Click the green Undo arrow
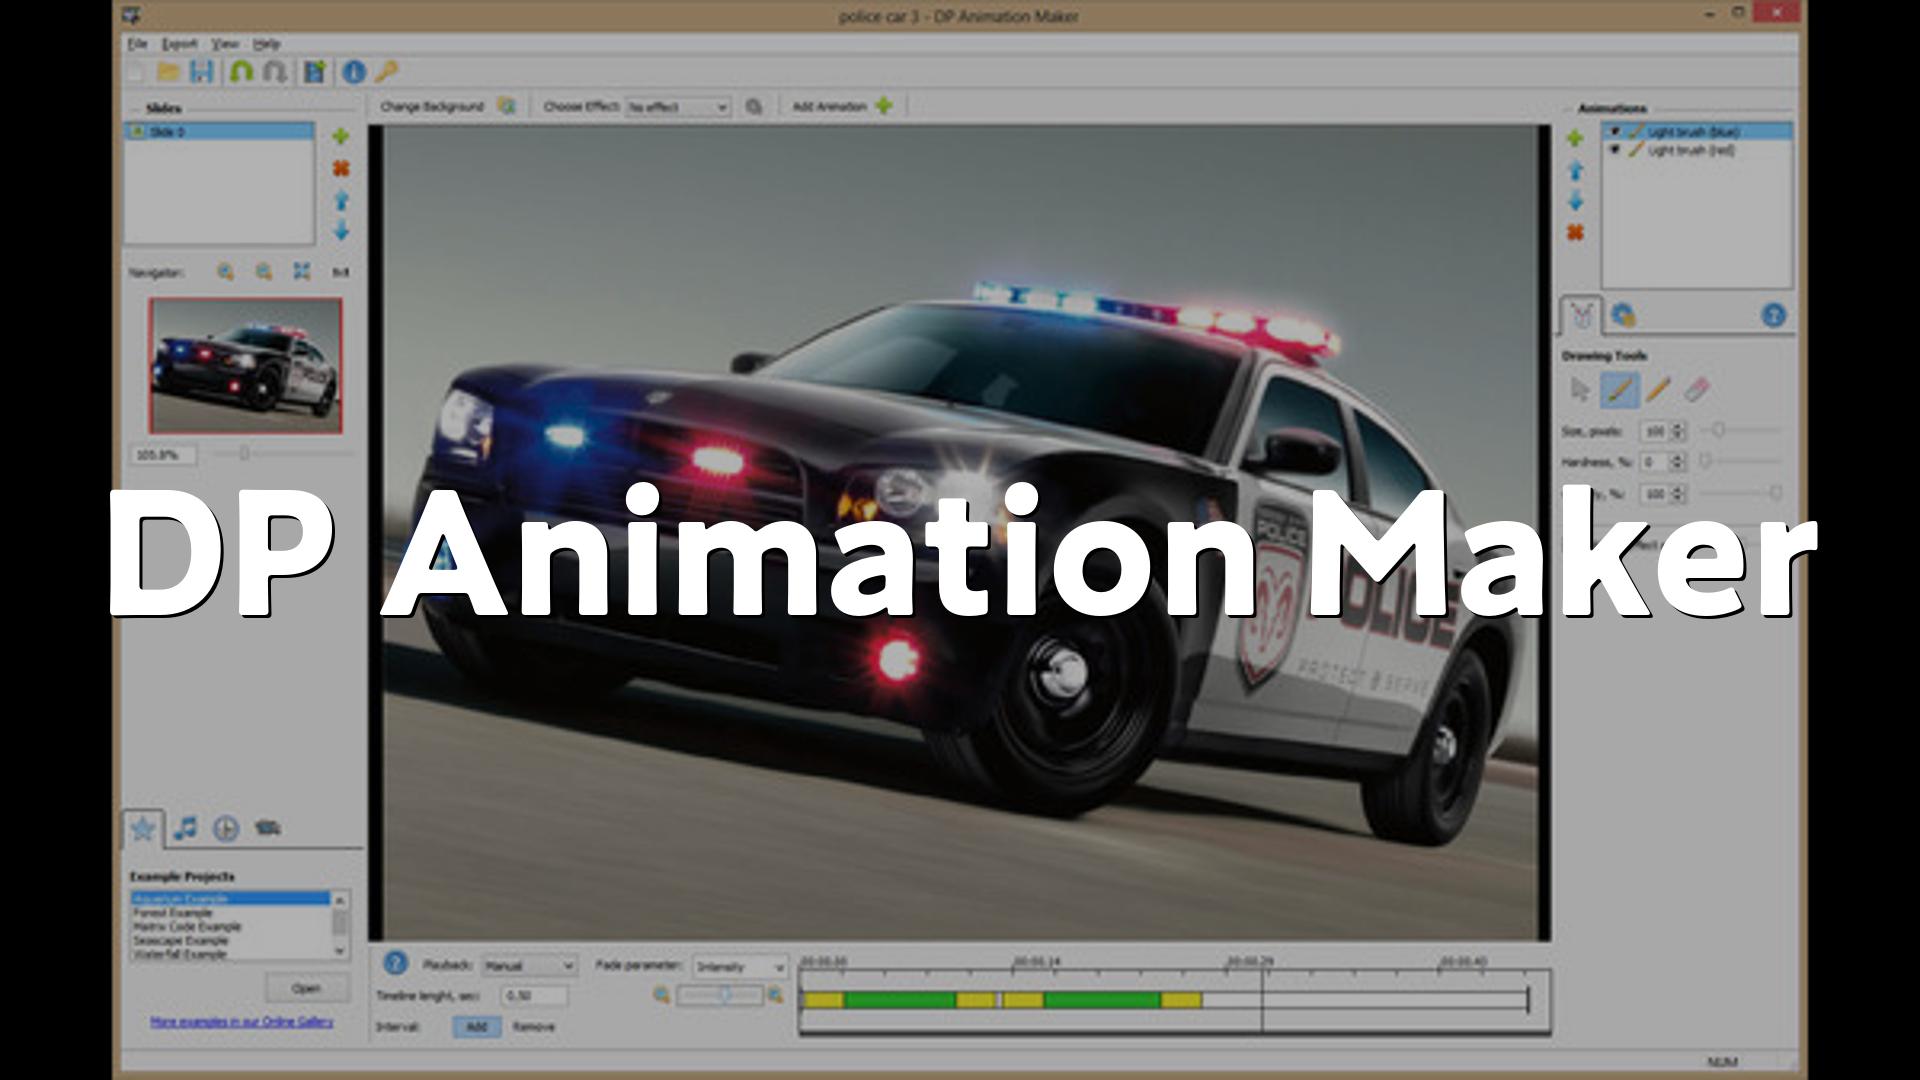1920x1080 pixels. (241, 71)
